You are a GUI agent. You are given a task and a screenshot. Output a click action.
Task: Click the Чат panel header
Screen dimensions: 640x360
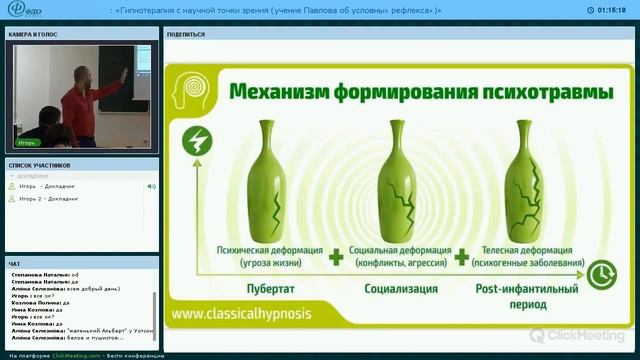pyautogui.click(x=82, y=264)
